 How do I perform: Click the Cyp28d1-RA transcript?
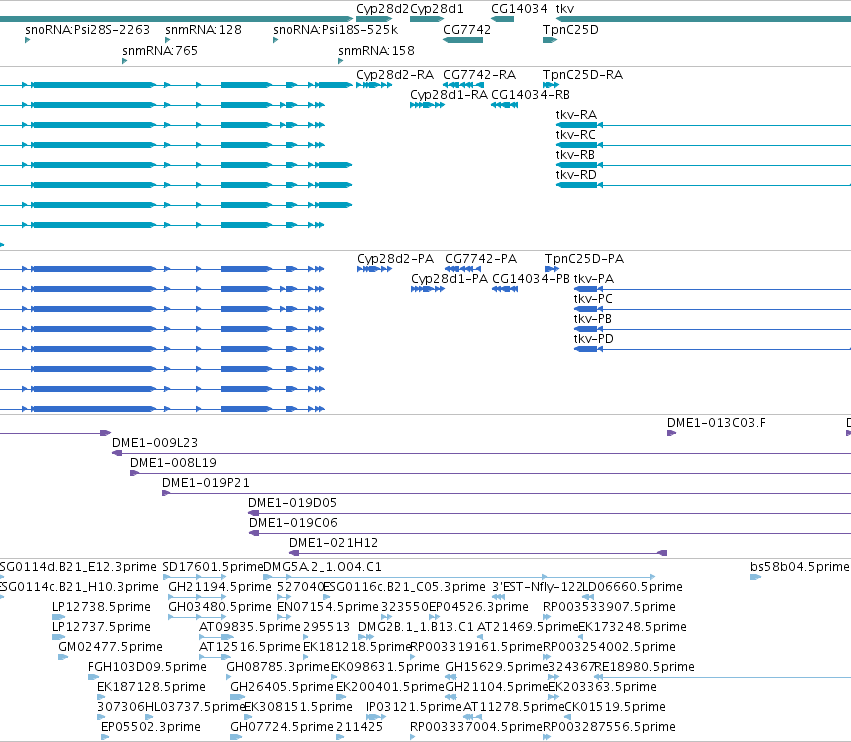(x=427, y=105)
